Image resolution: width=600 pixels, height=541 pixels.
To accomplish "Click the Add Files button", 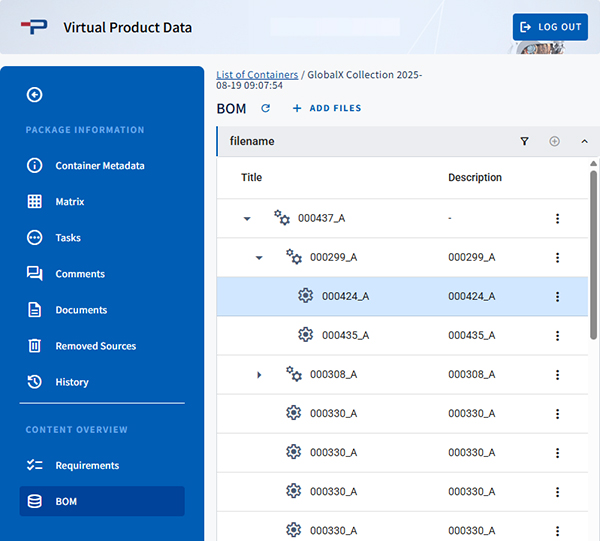I will point(327,108).
